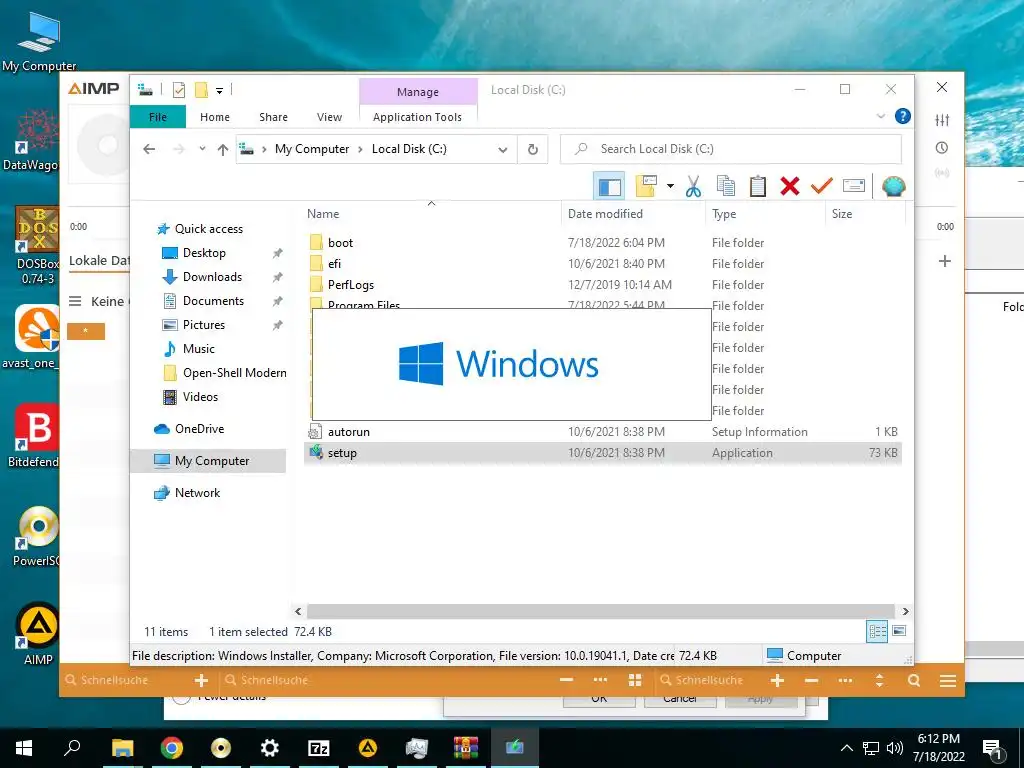
Task: Switch to the Home ribbon tab
Action: (215, 117)
